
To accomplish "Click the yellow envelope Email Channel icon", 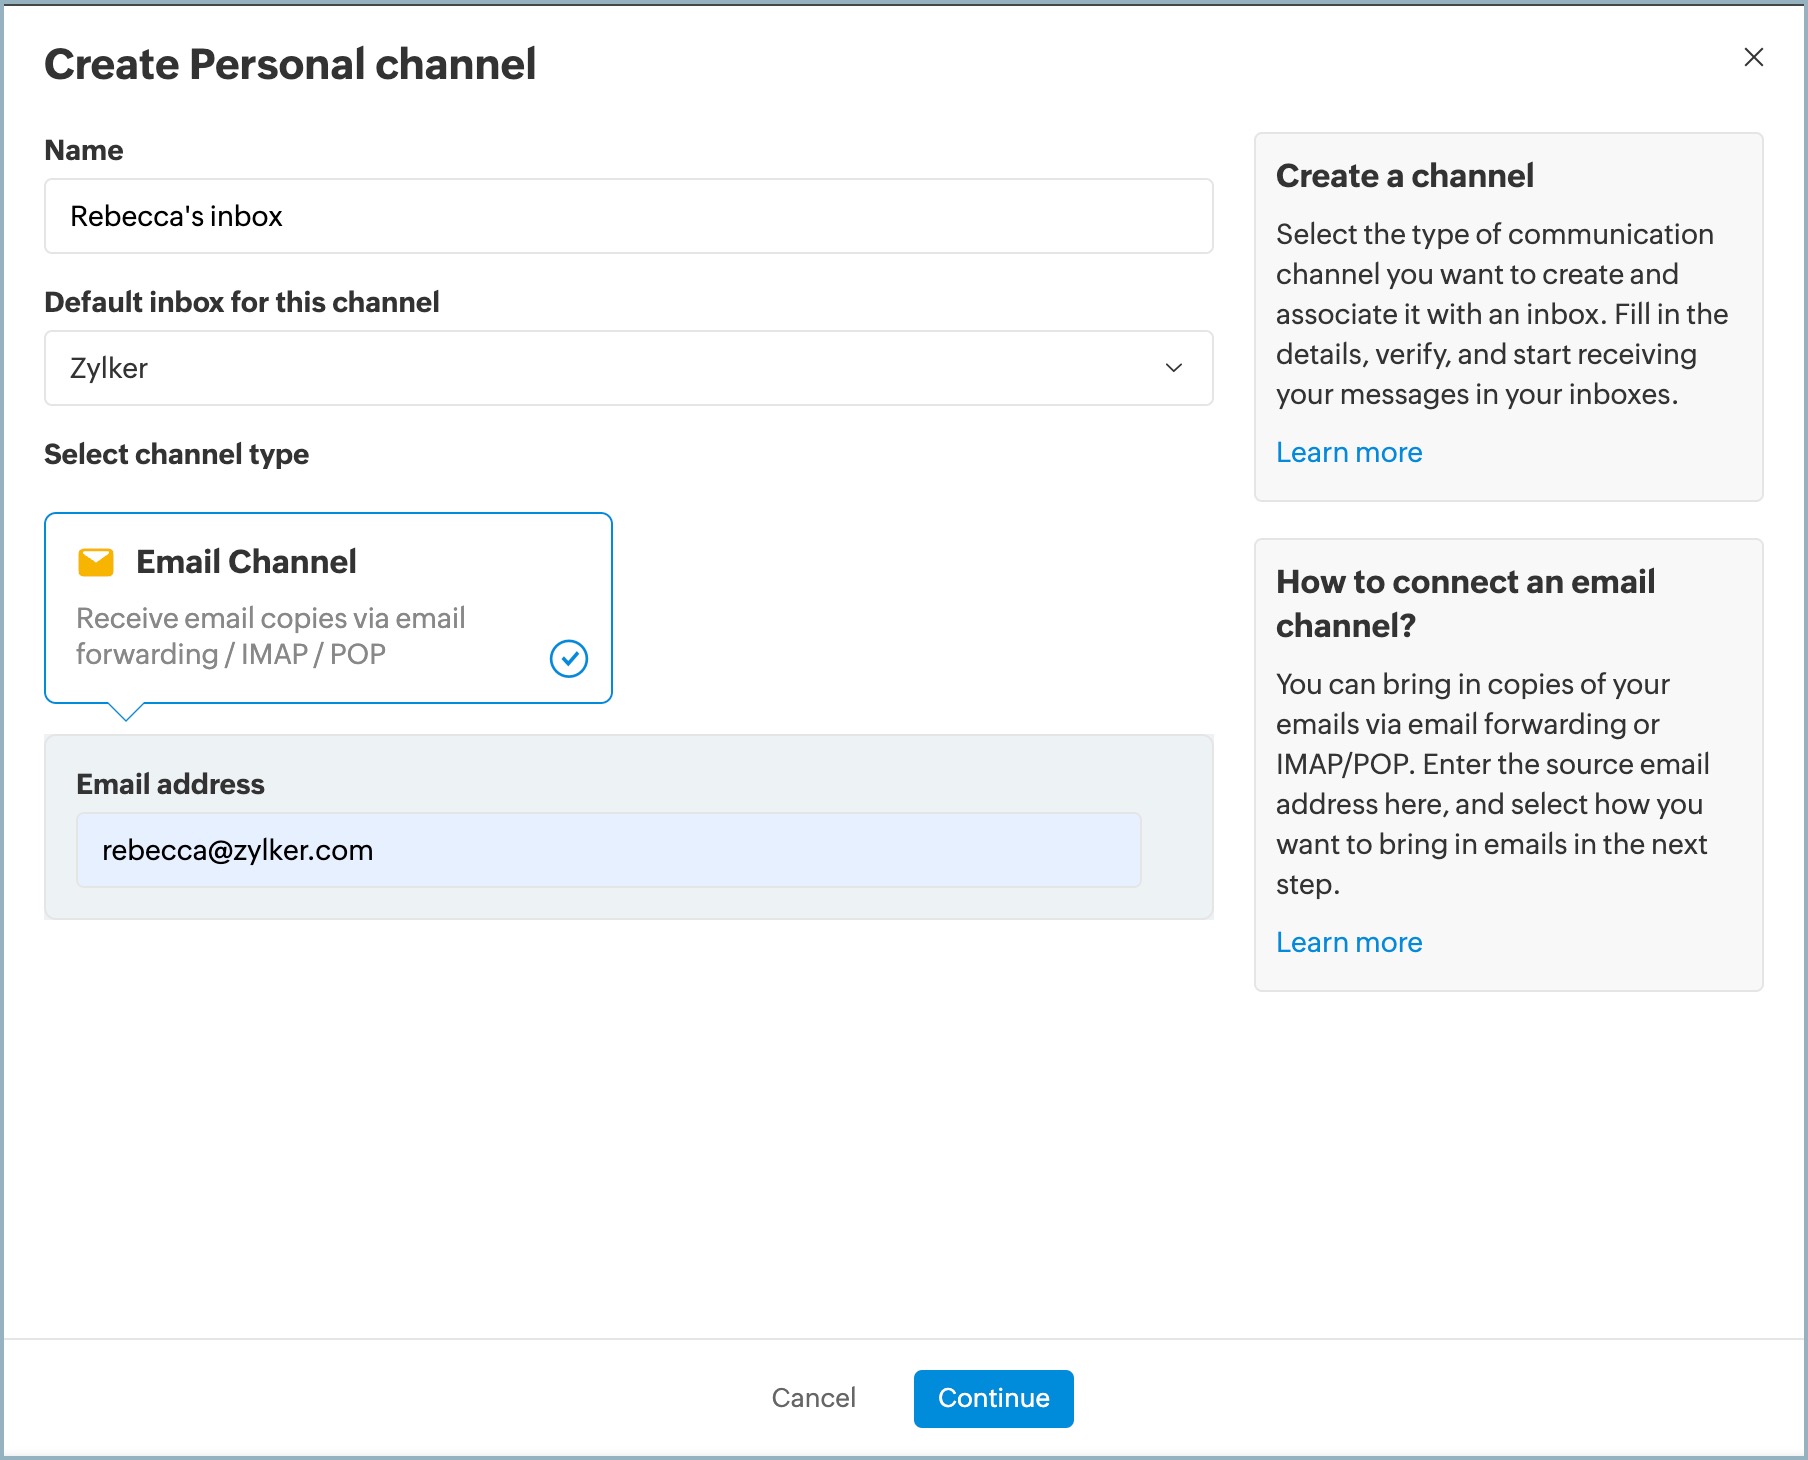I will tap(96, 563).
